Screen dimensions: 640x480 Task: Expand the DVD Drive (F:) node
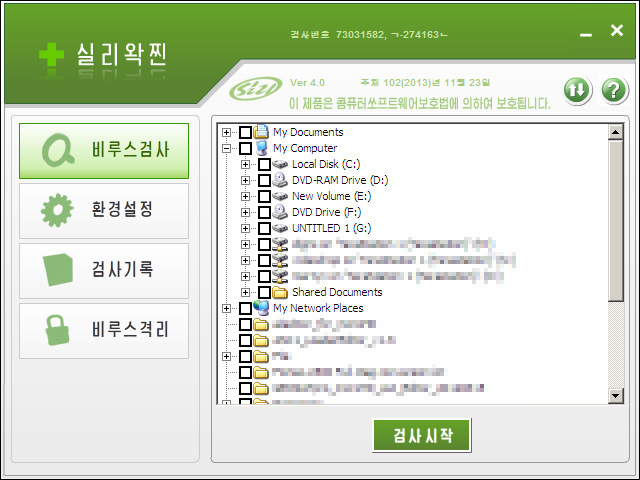(245, 212)
